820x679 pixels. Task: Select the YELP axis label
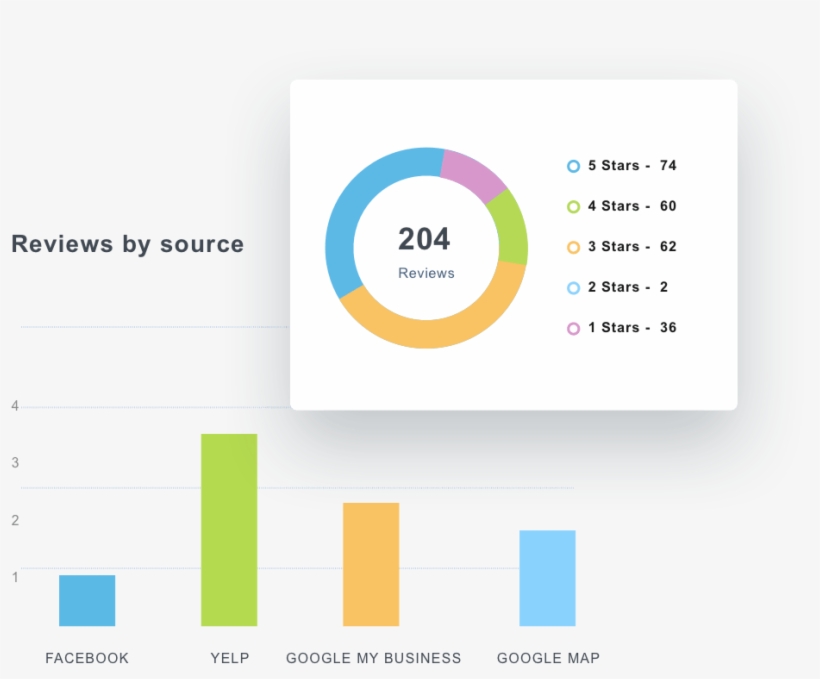coord(229,658)
